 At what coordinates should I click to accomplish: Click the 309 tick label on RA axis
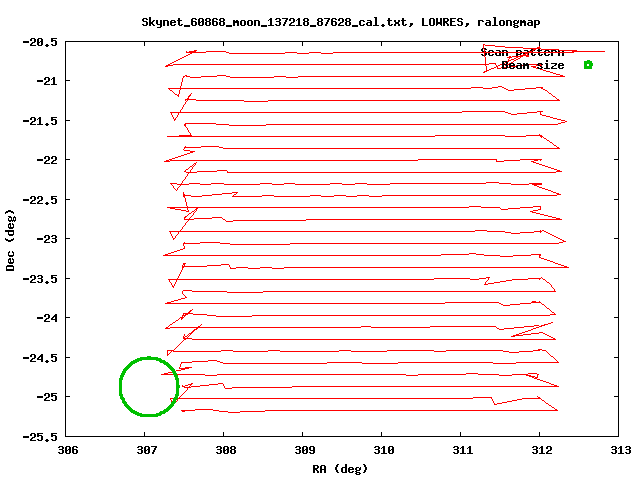[x=304, y=450]
